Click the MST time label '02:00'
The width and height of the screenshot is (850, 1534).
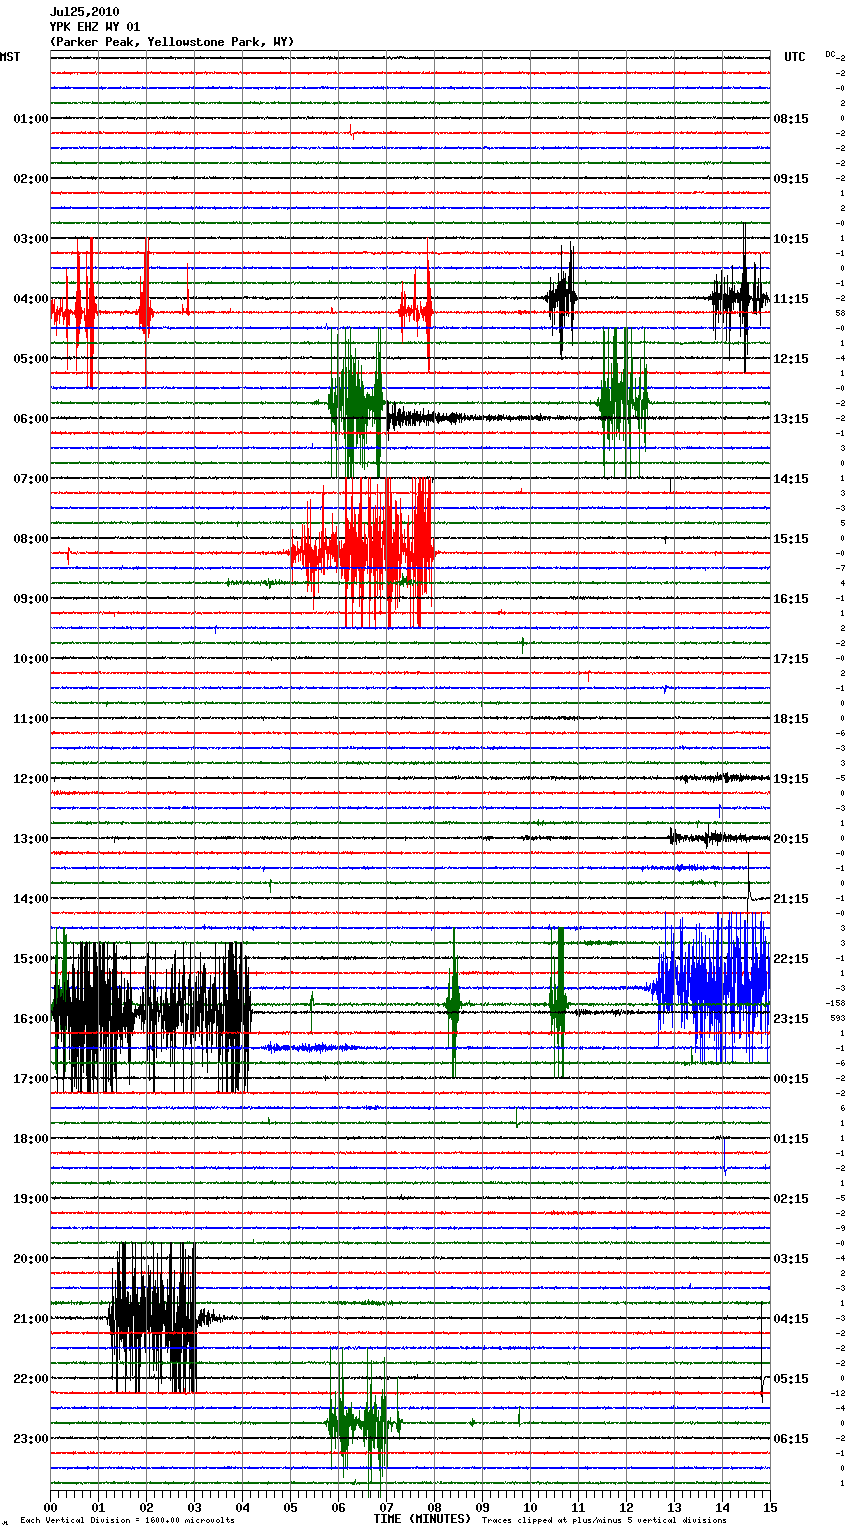(30, 179)
